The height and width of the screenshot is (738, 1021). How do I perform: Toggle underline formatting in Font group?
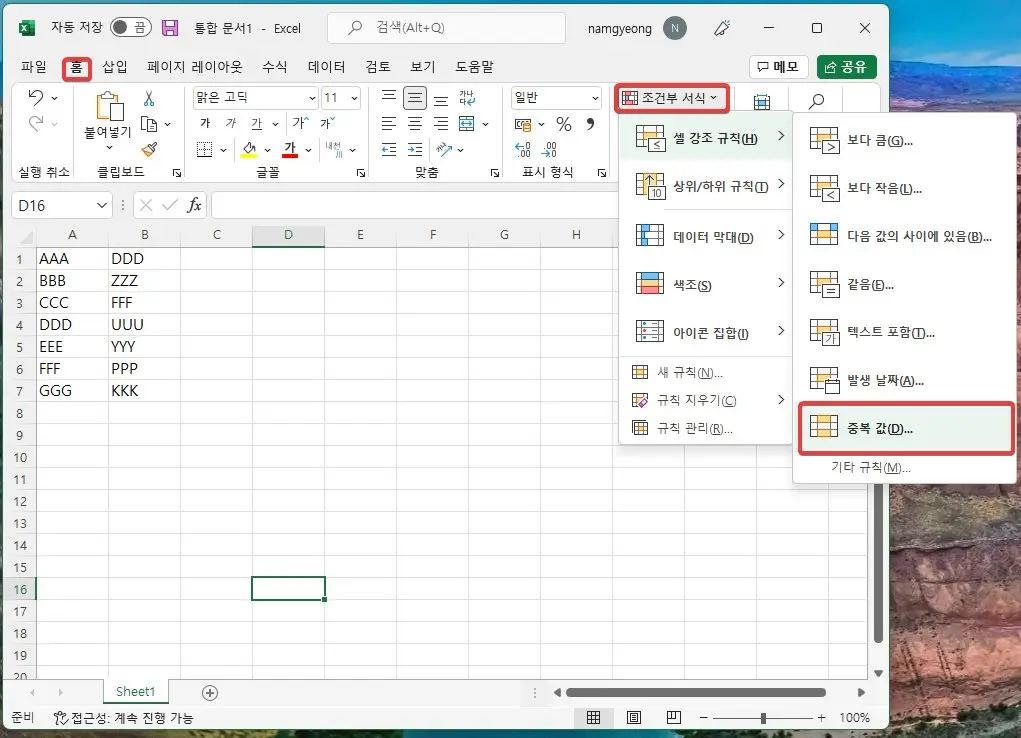click(255, 122)
